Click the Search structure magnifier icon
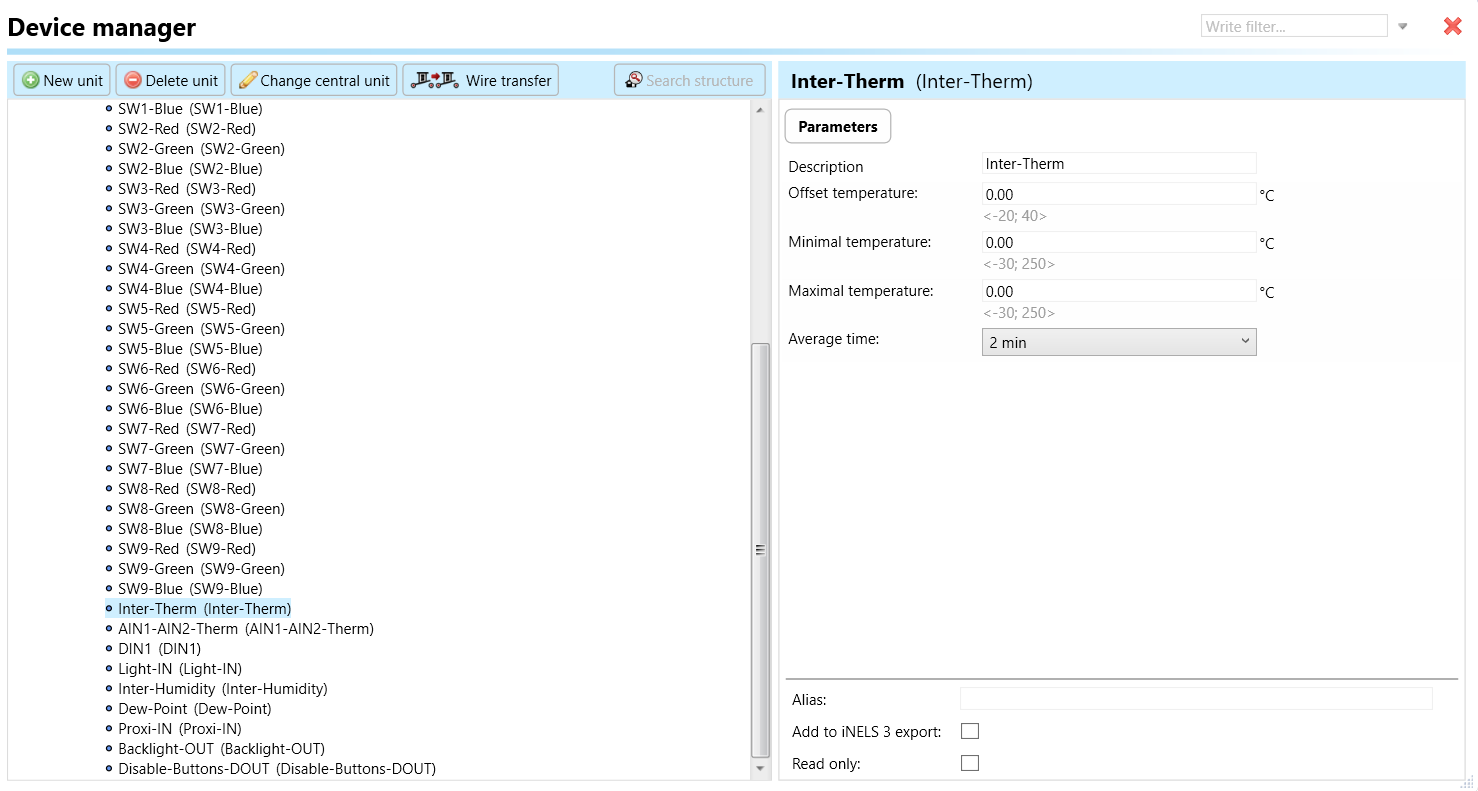Viewport: 1478px width, 791px height. pyautogui.click(x=633, y=80)
